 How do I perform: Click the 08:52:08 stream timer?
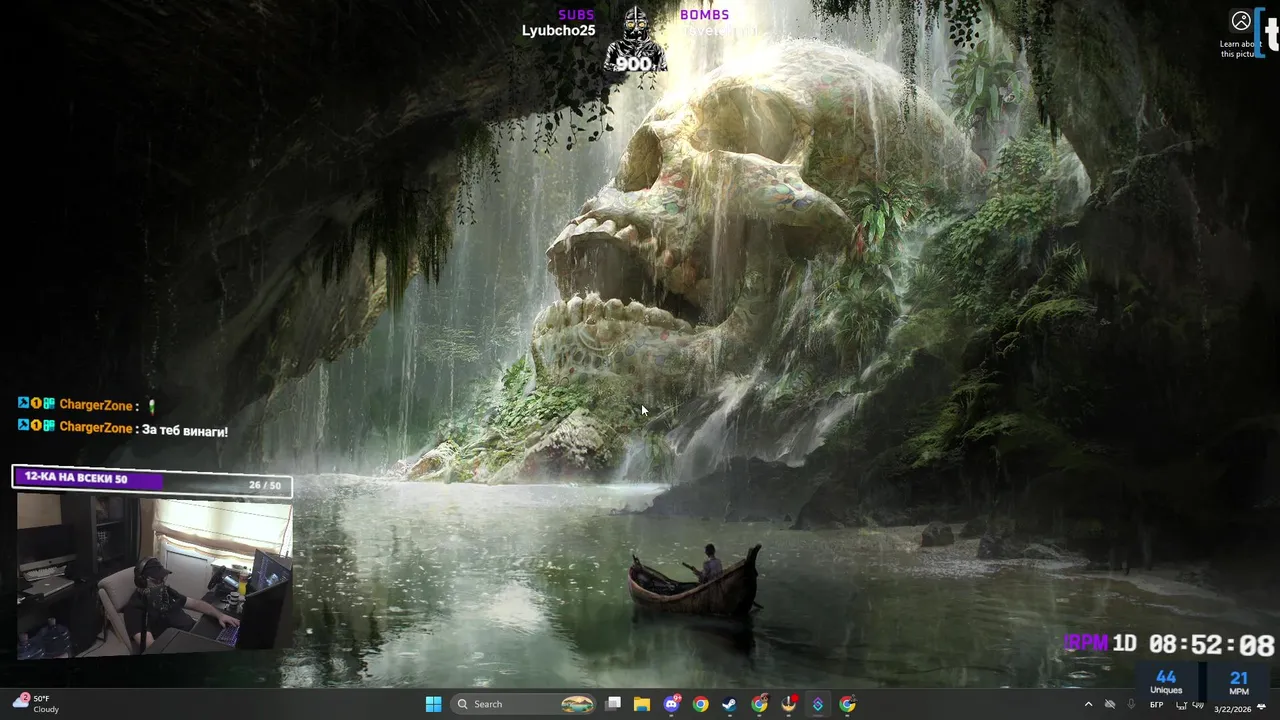click(1211, 645)
